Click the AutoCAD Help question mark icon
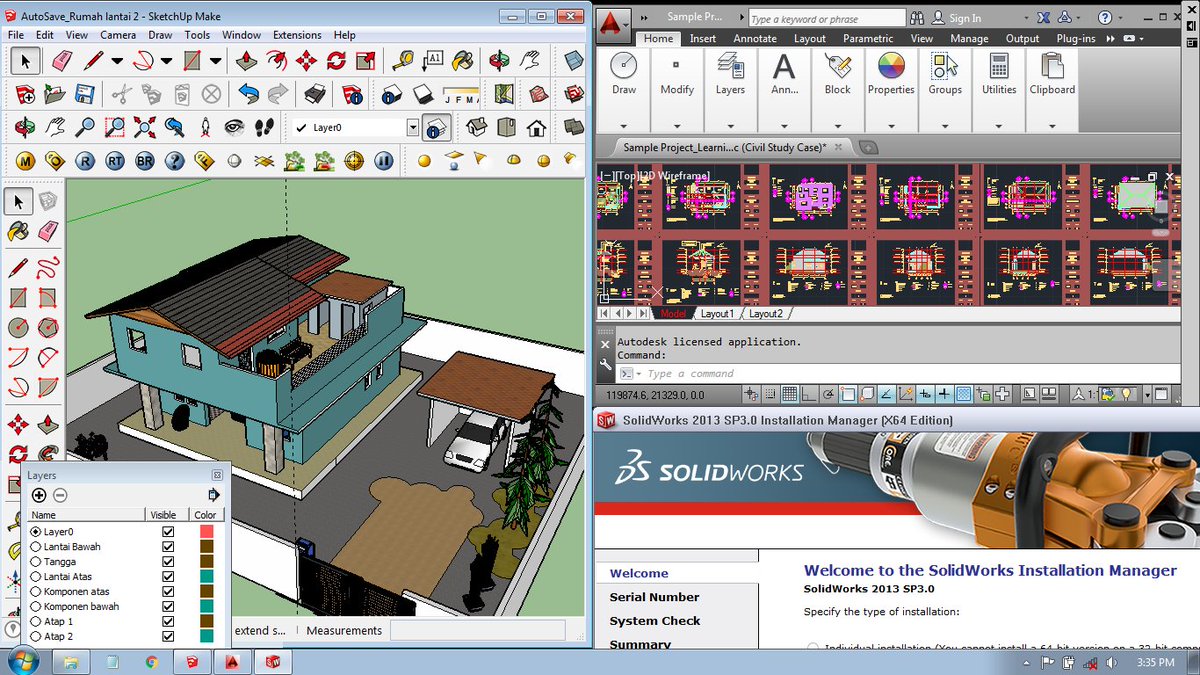Viewport: 1200px width, 675px height. click(1105, 18)
